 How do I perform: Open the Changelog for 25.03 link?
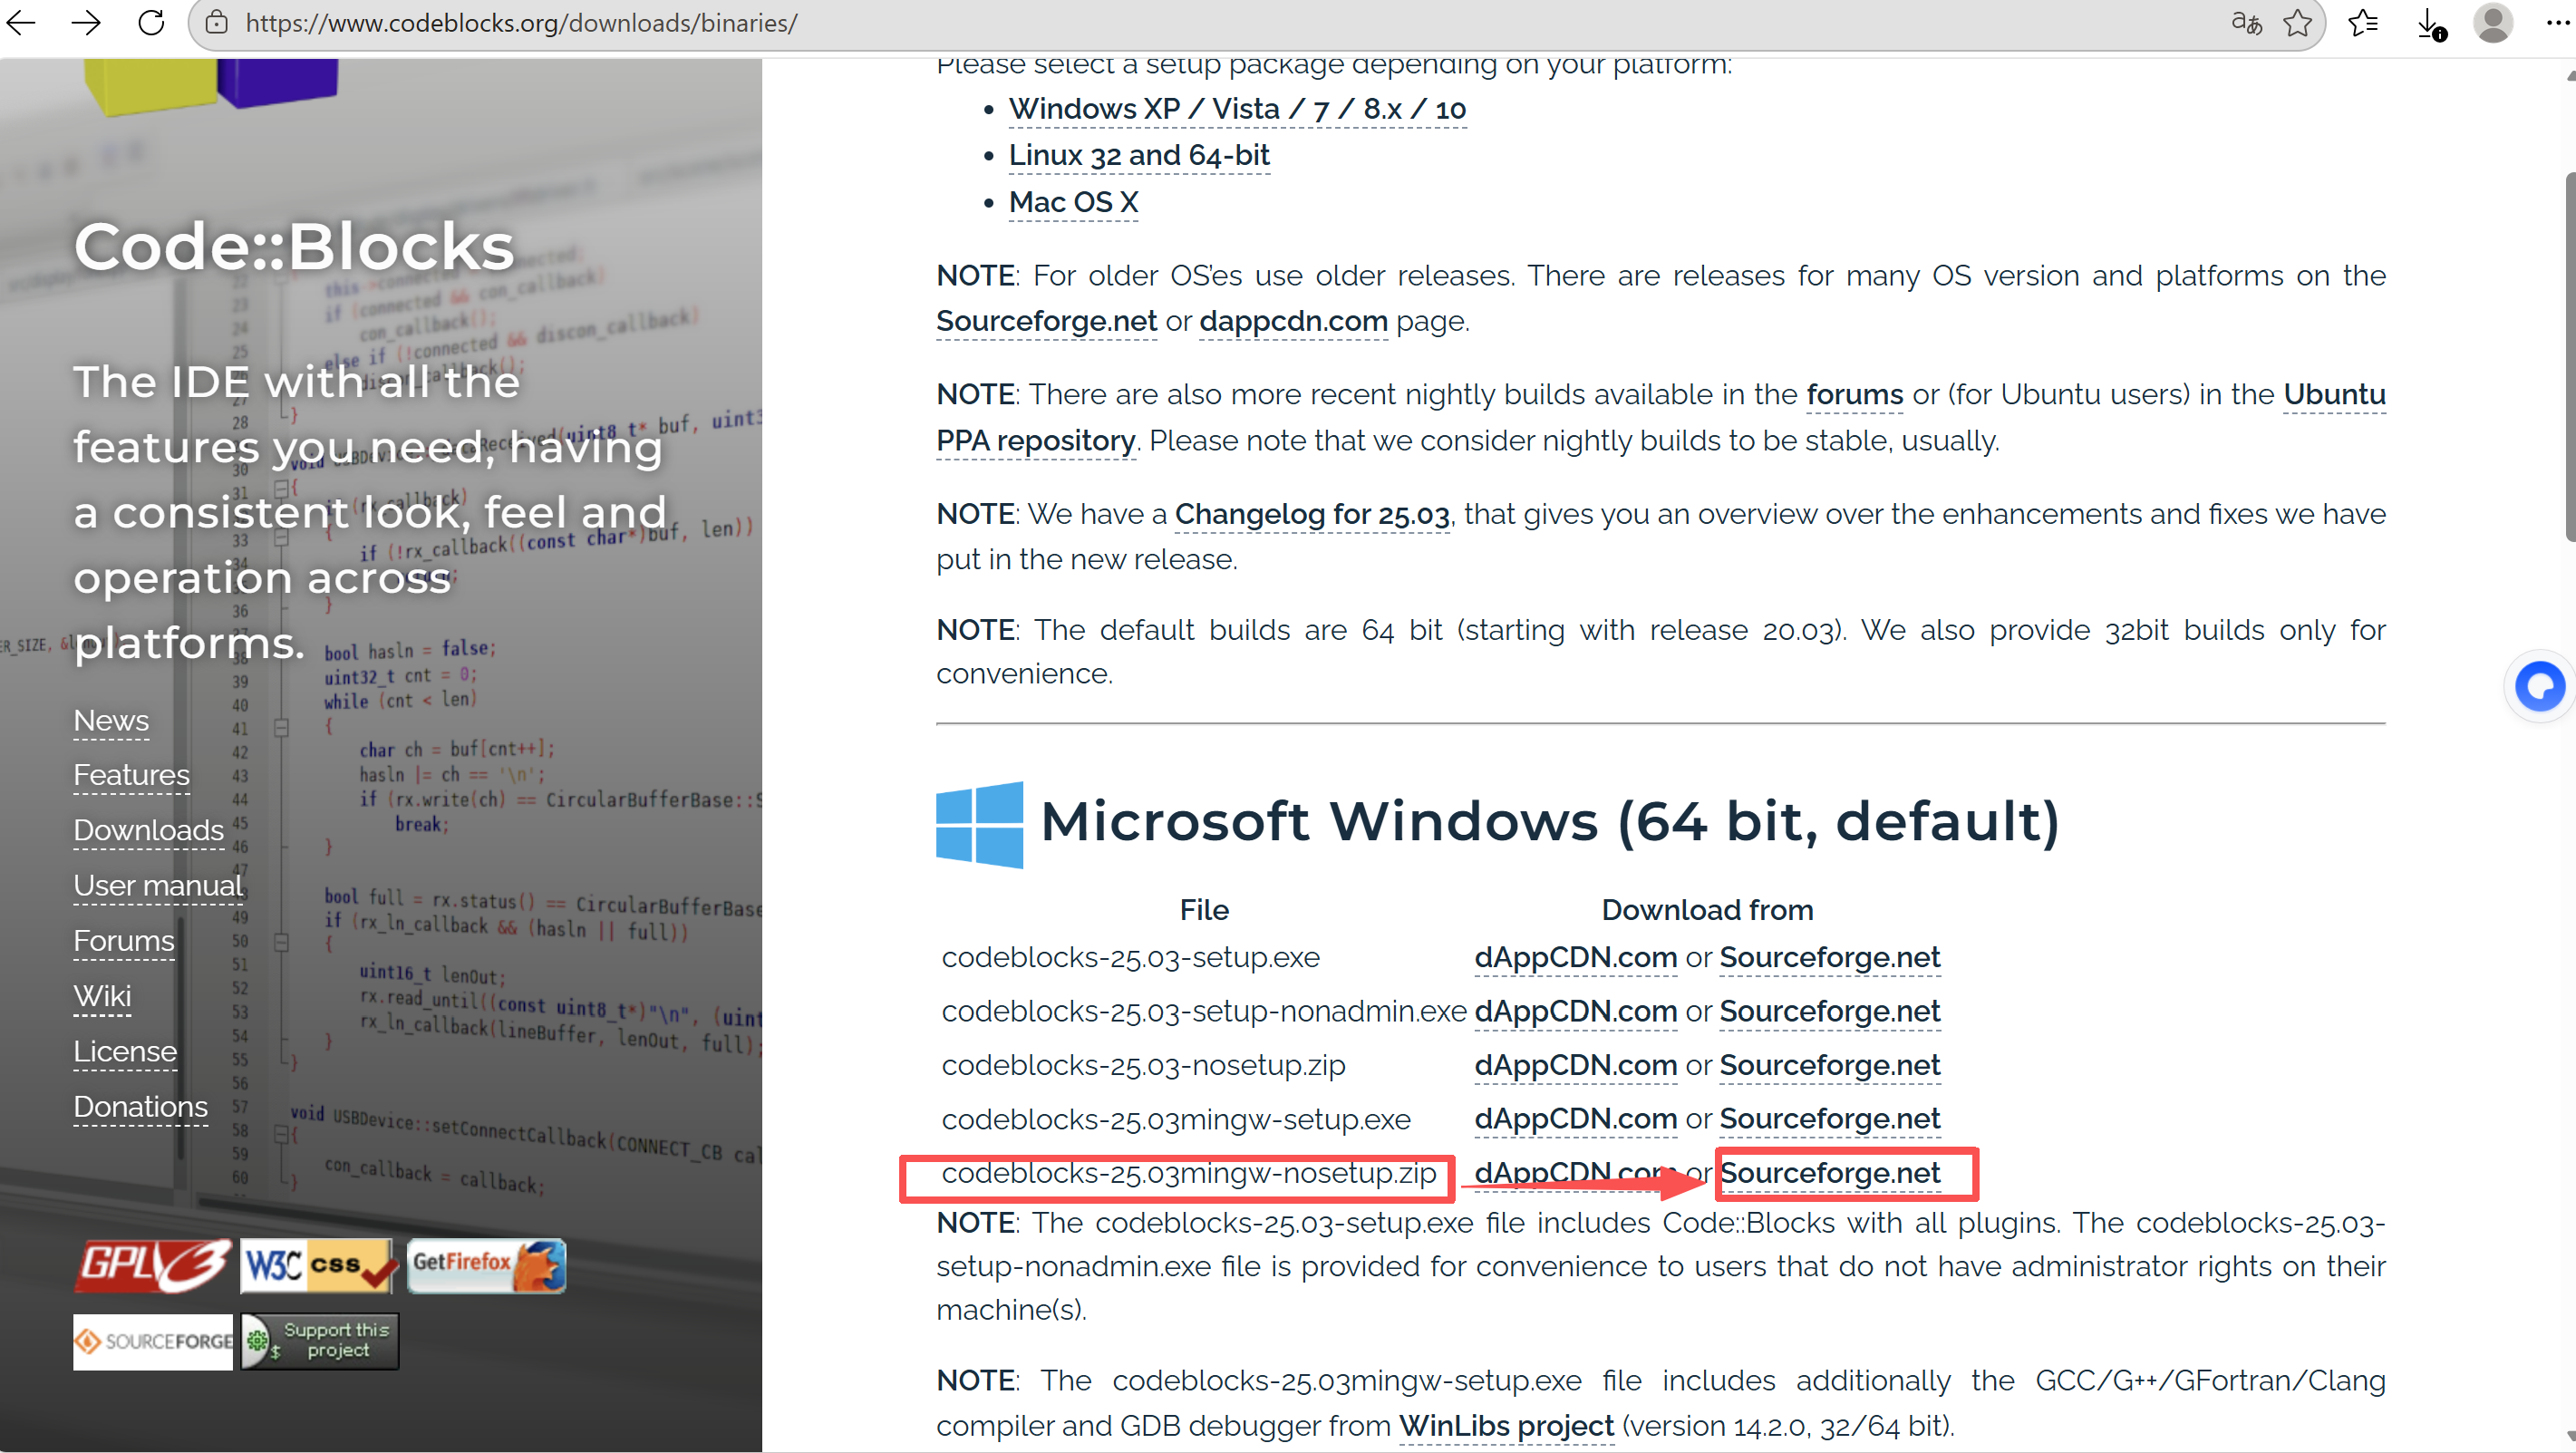(1311, 514)
